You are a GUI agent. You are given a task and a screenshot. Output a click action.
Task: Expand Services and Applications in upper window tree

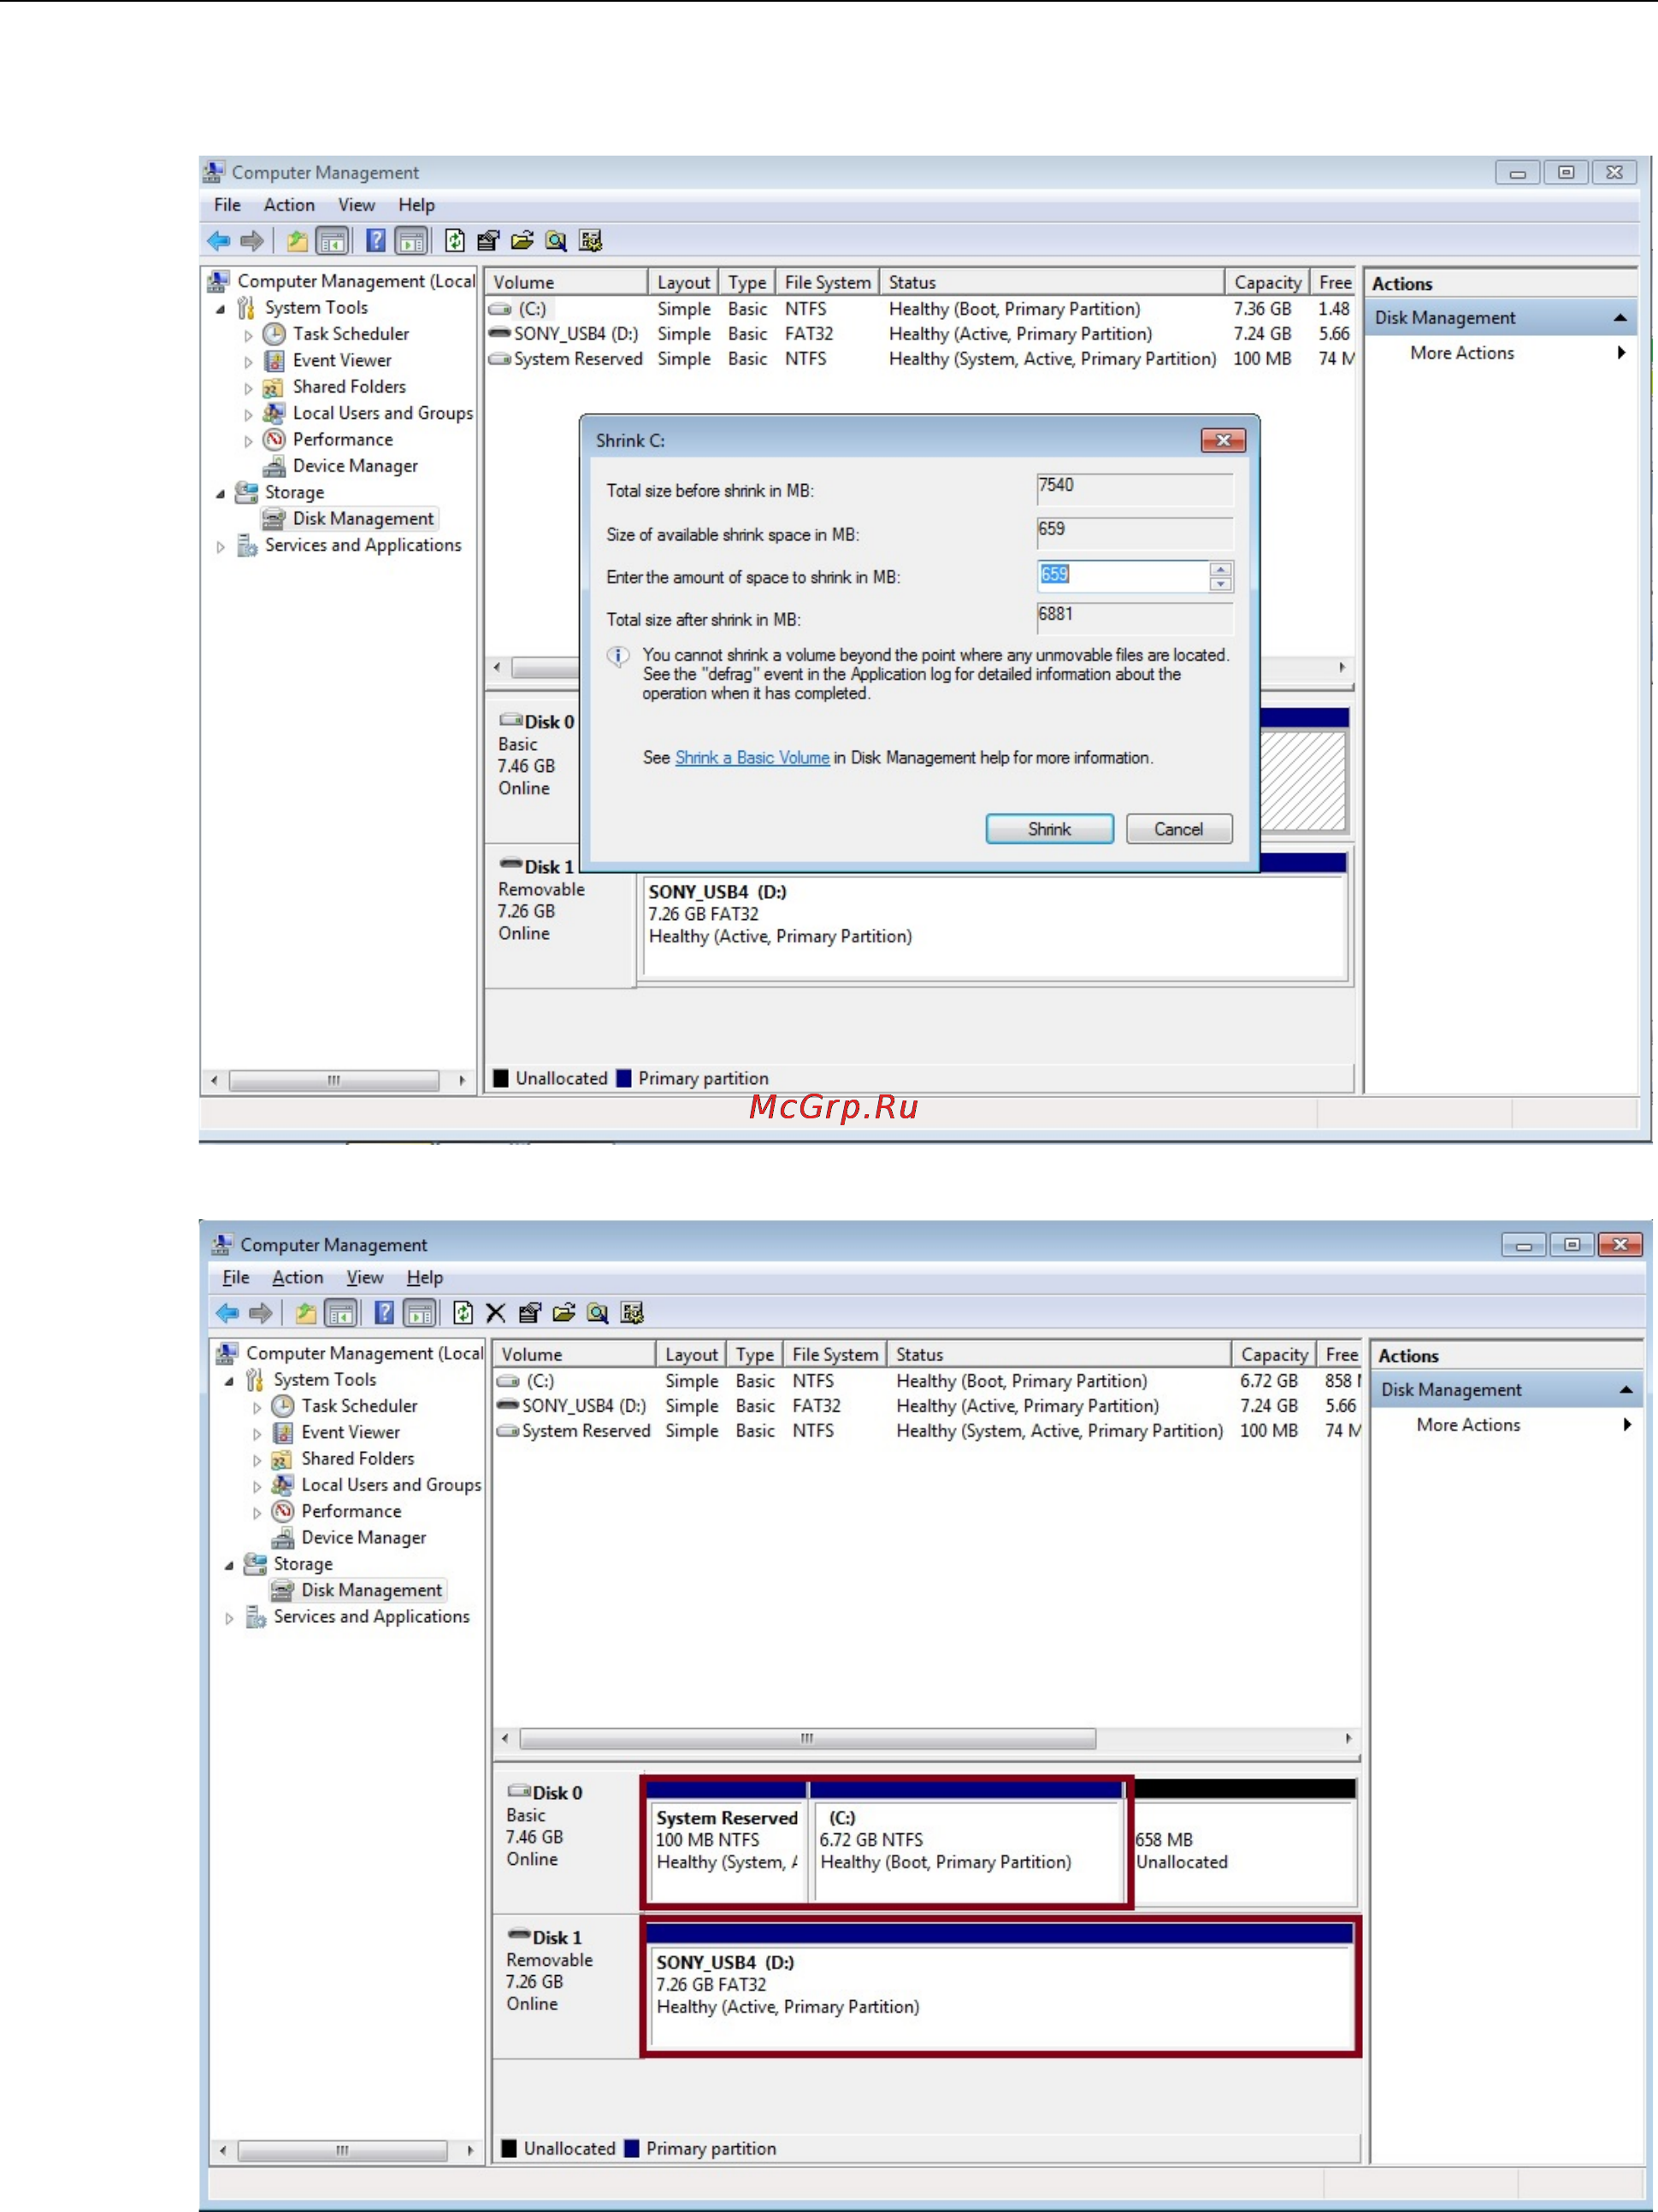tap(220, 547)
